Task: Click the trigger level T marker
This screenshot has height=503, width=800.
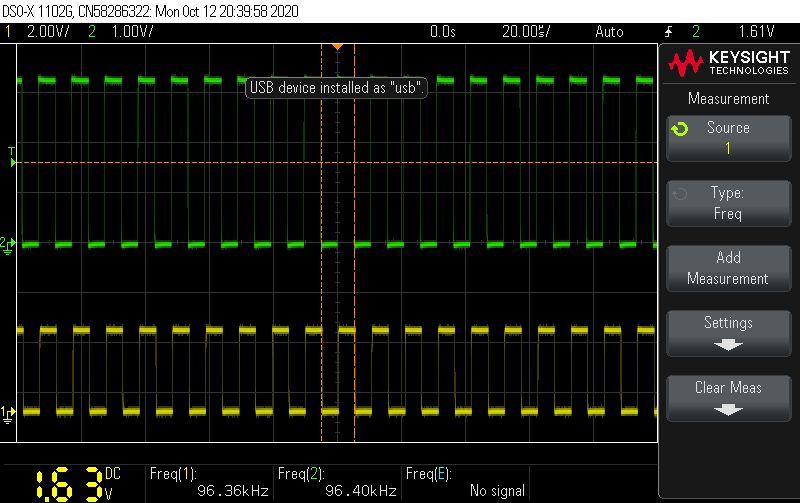Action: point(12,157)
